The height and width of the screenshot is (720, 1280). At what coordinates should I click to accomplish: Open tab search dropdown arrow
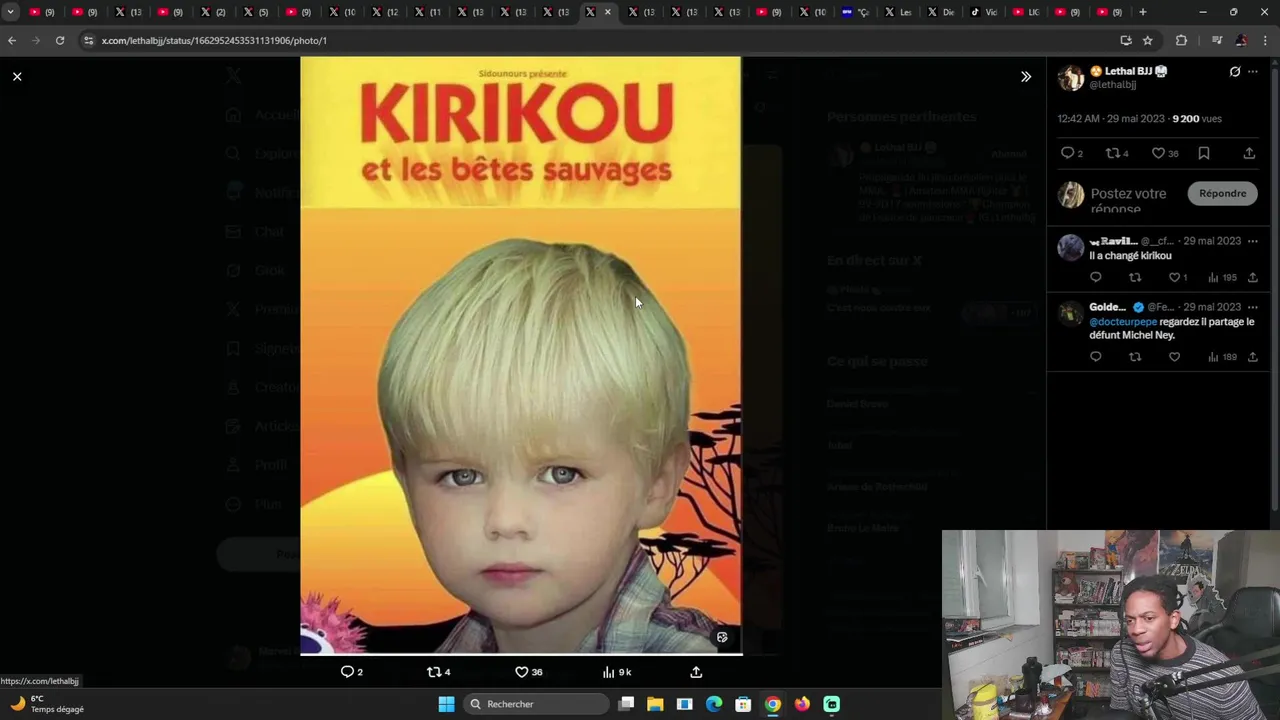(x=10, y=12)
